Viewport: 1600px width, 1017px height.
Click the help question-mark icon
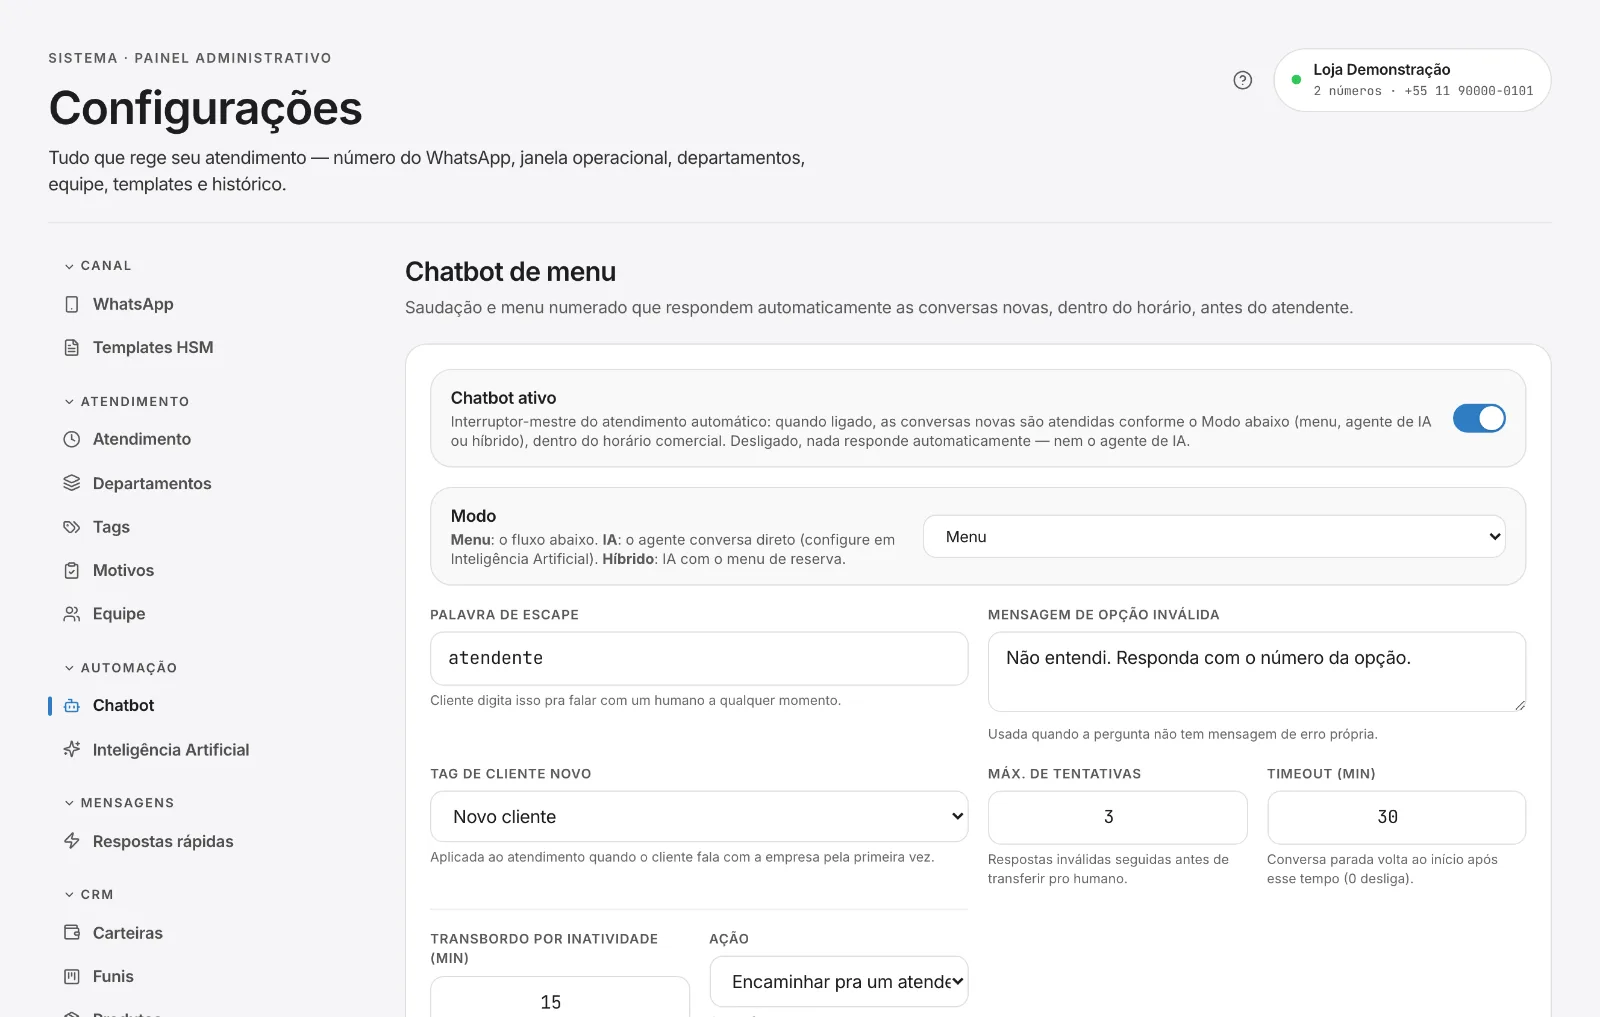coord(1242,80)
